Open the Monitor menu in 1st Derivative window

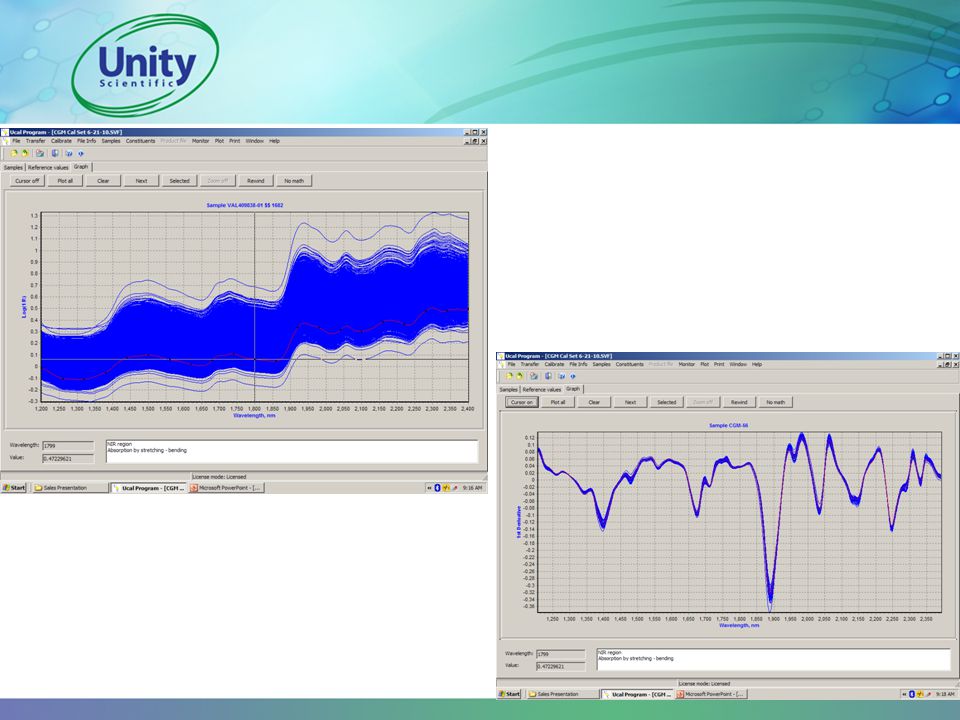coord(686,364)
